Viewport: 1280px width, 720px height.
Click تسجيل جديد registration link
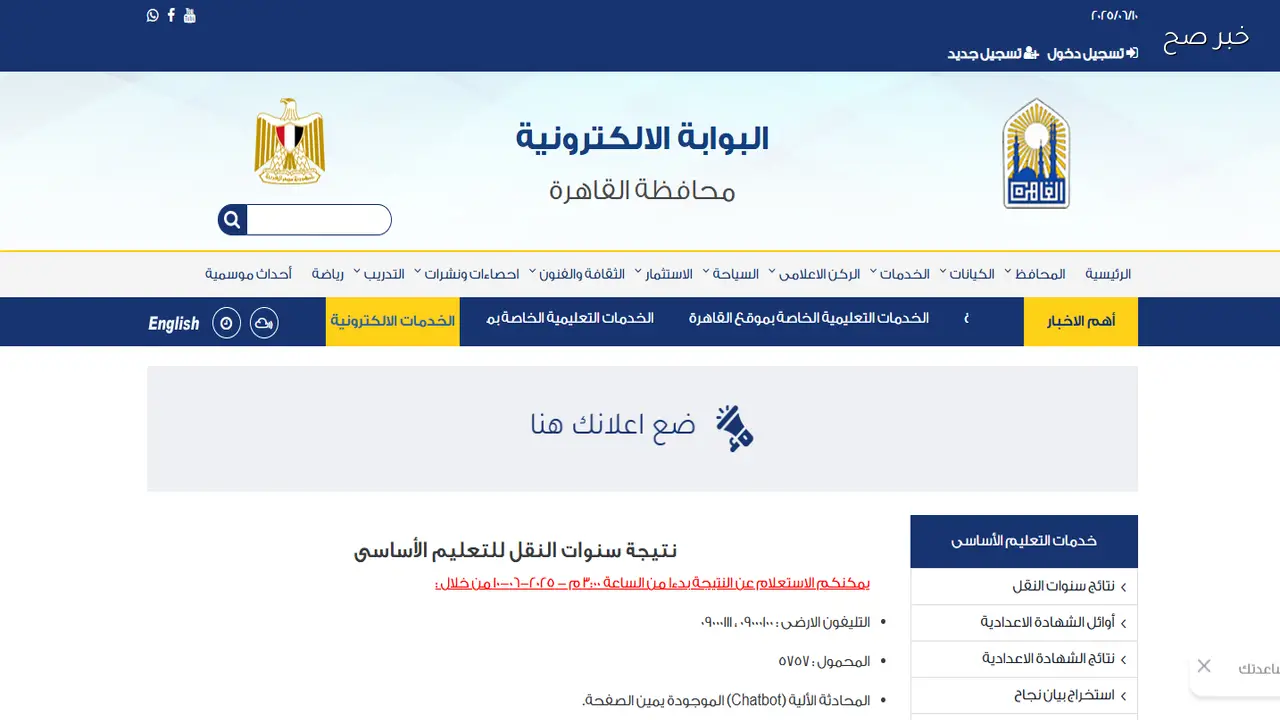pos(992,53)
